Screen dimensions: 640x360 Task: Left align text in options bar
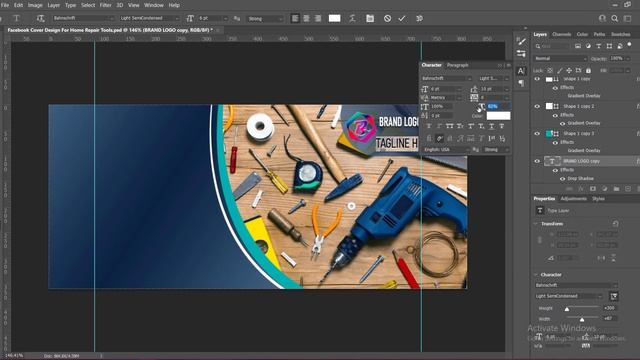point(295,18)
